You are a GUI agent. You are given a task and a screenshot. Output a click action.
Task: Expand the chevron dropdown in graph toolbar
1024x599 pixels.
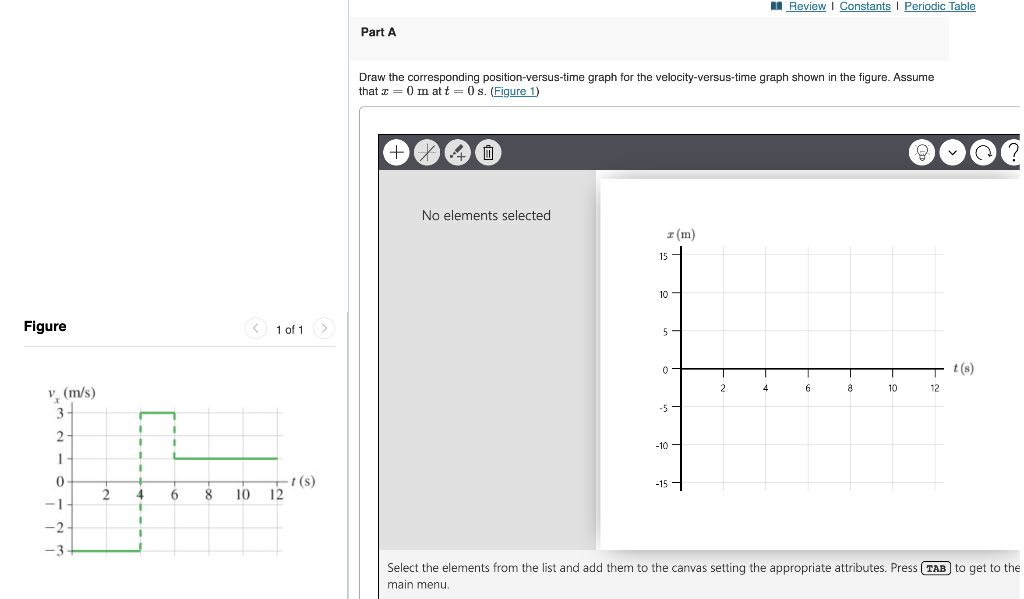953,153
